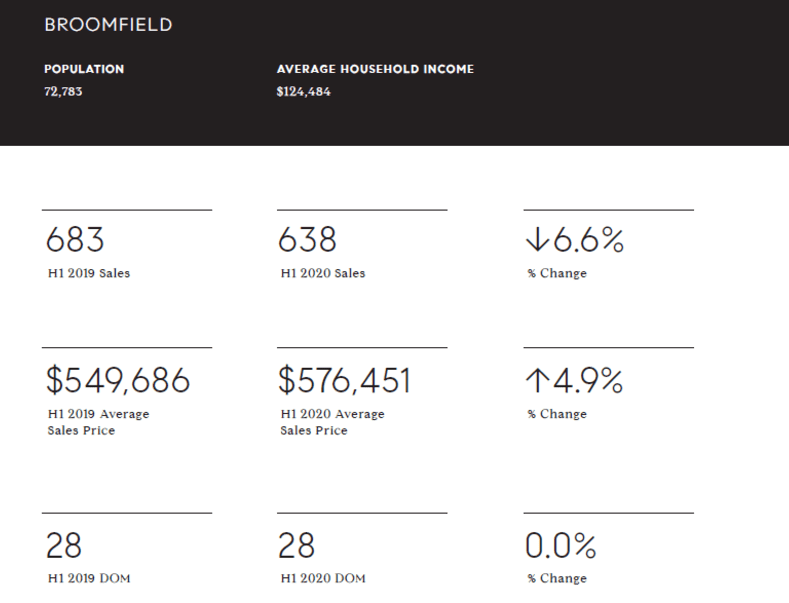Select H1 2019 Average Sales Price label

click(97, 422)
